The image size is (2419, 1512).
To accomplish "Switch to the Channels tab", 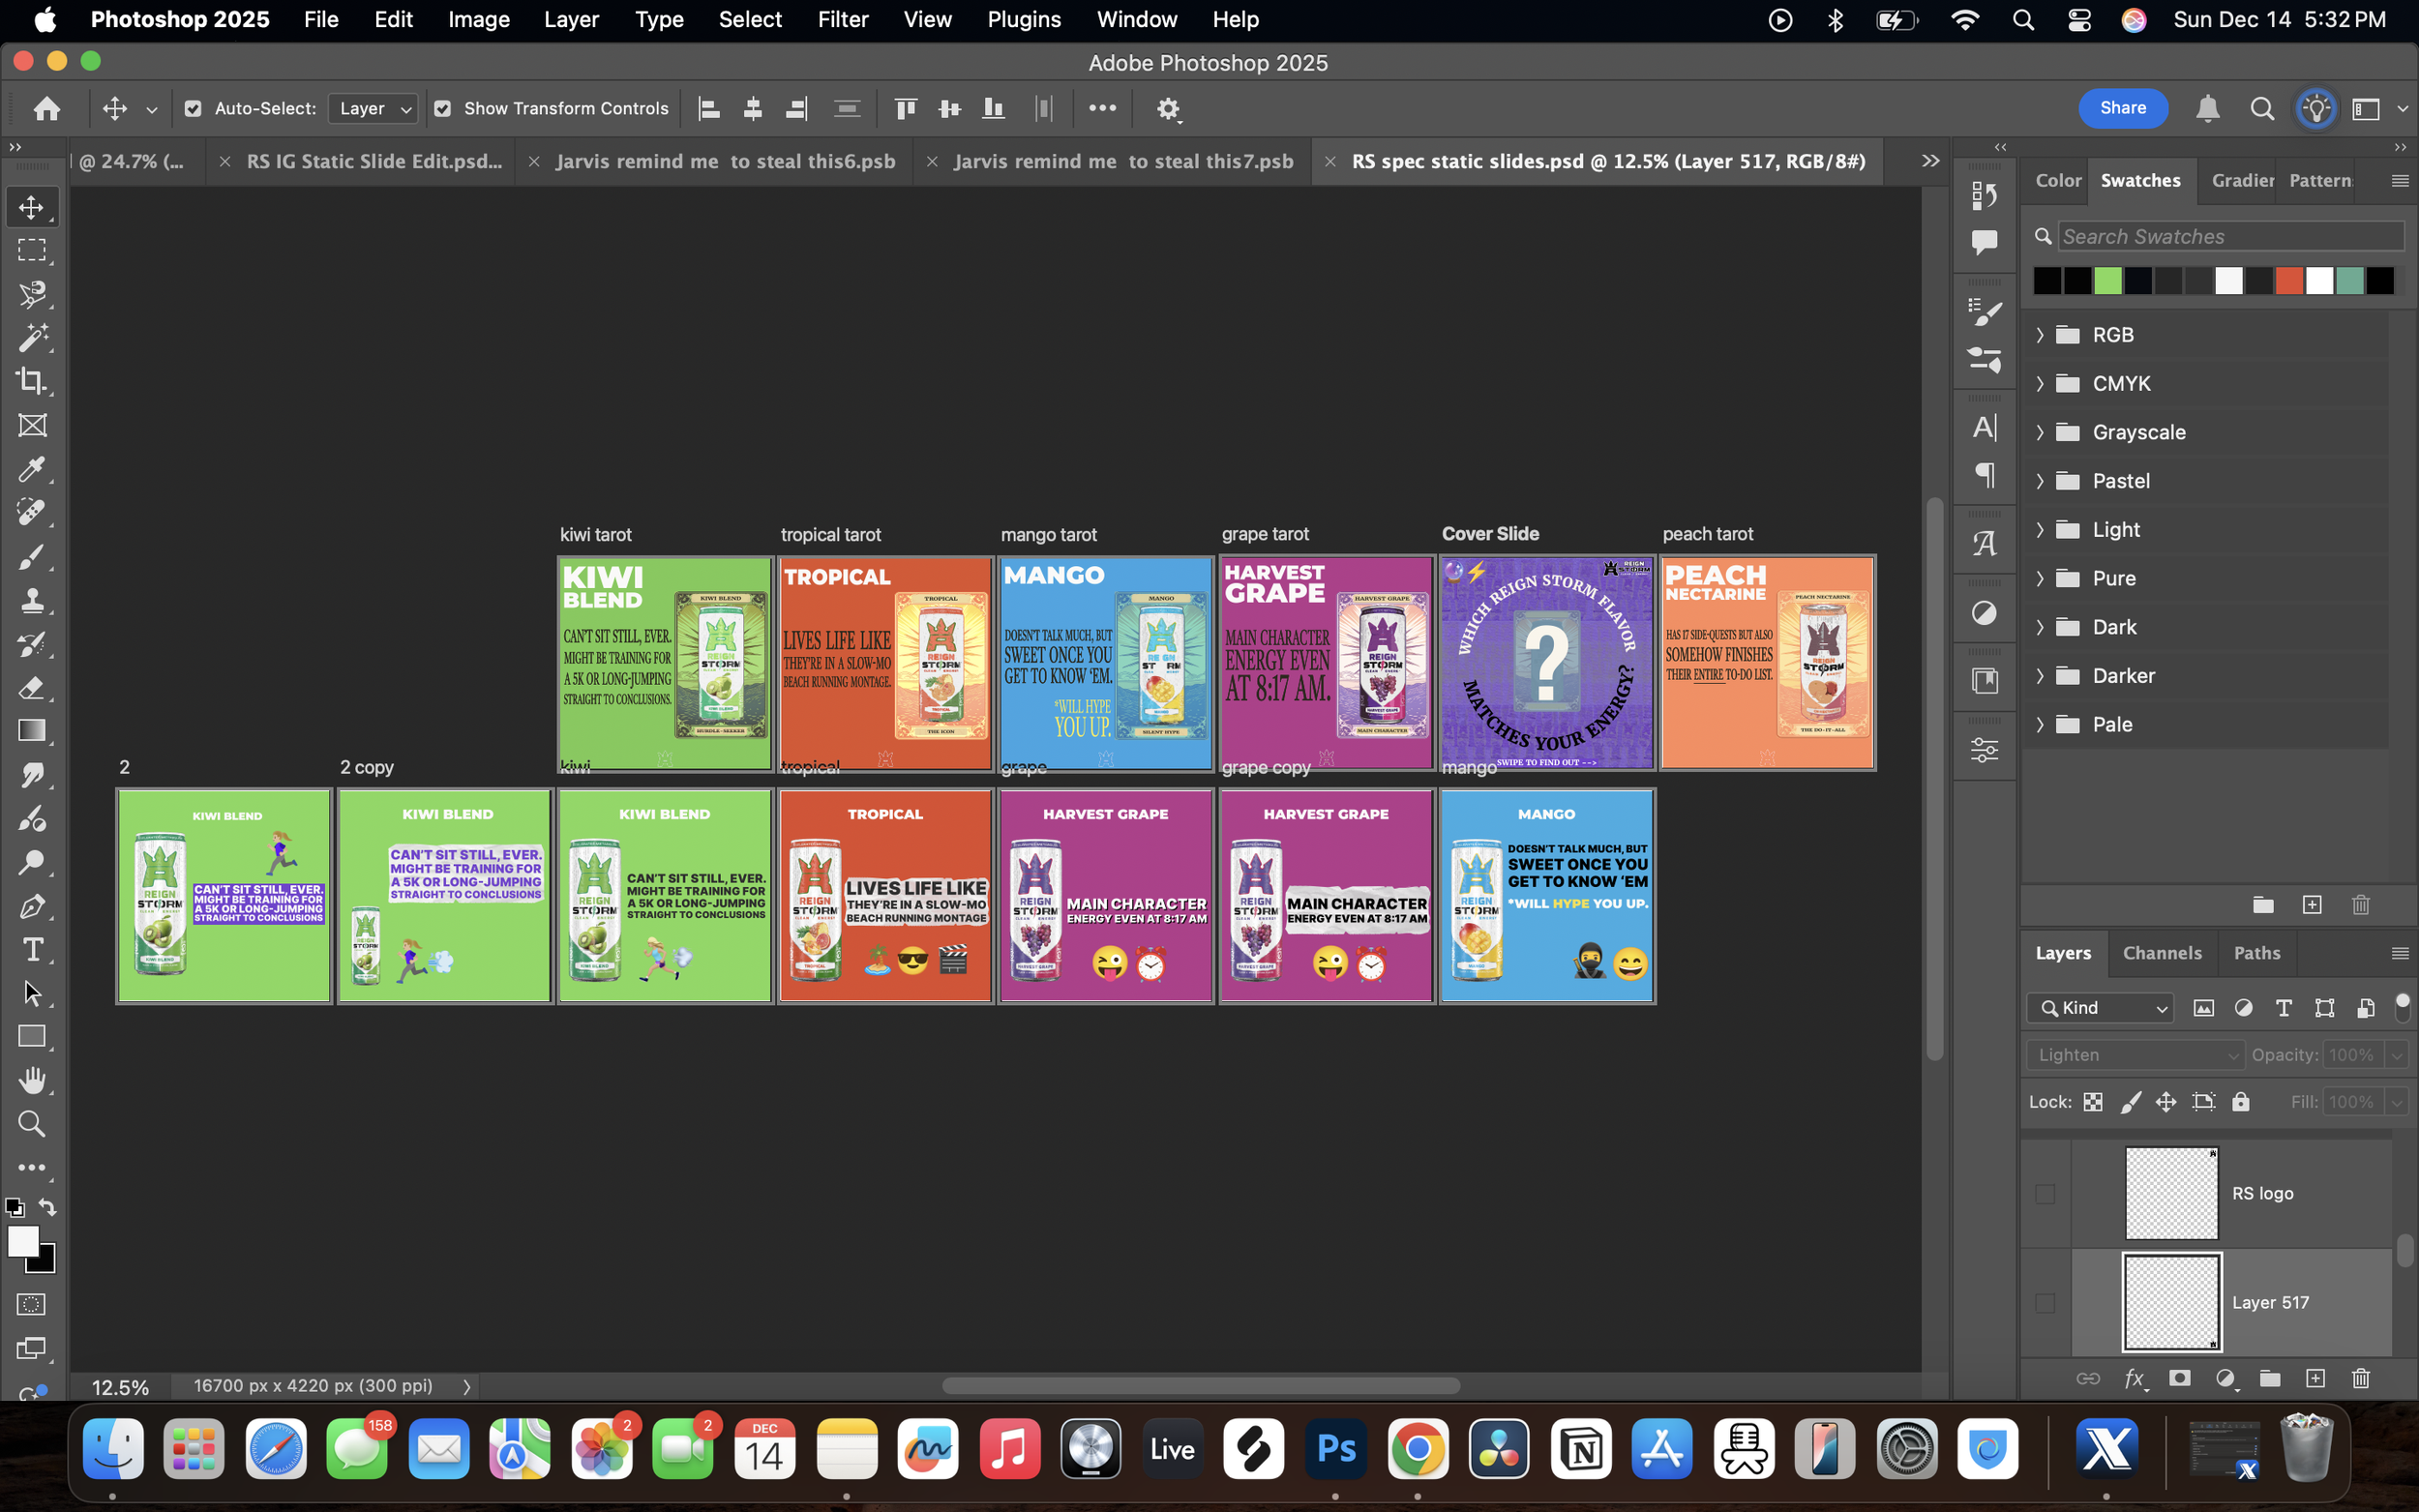I will 2162,953.
